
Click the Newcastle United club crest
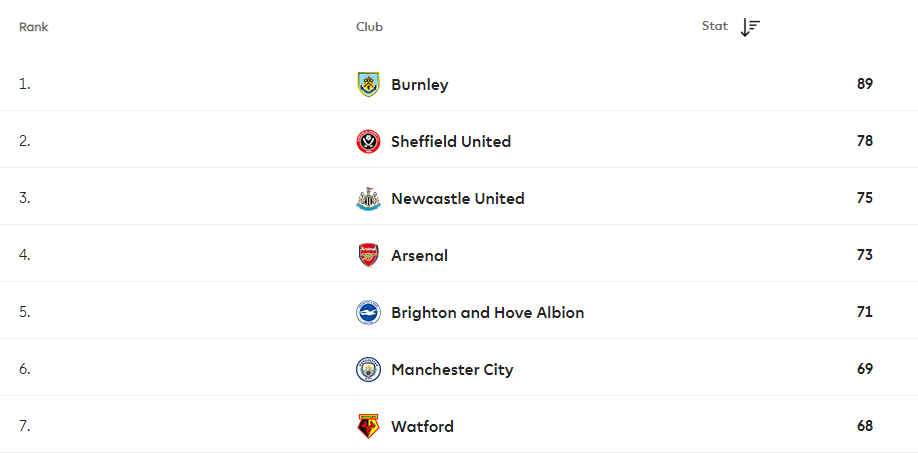point(368,199)
